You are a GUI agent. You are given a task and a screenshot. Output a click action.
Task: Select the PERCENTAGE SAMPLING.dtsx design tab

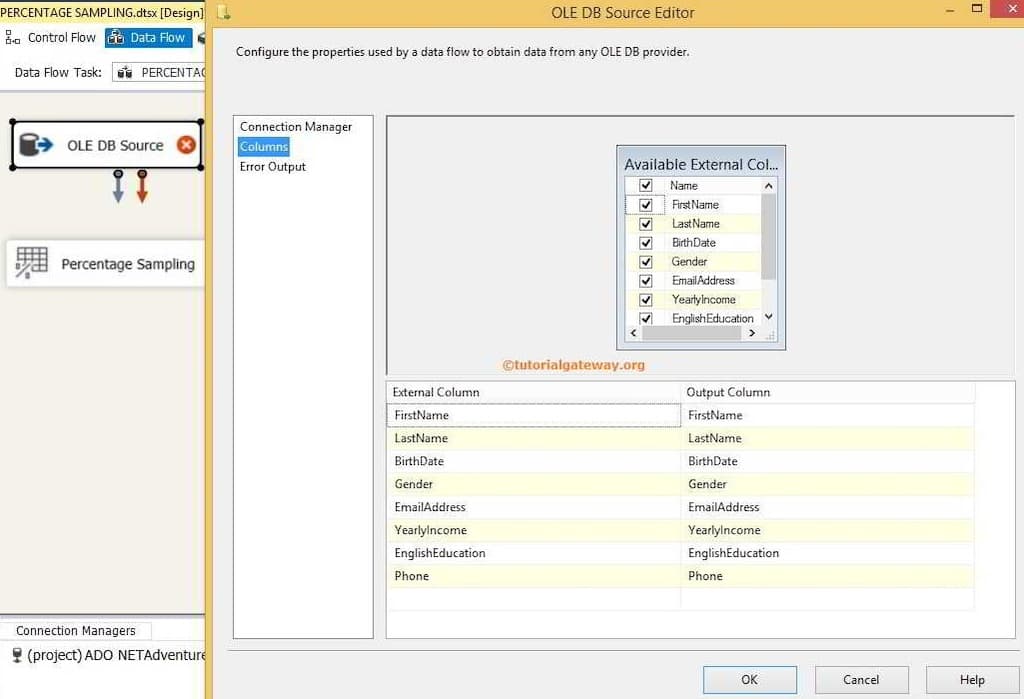click(103, 12)
